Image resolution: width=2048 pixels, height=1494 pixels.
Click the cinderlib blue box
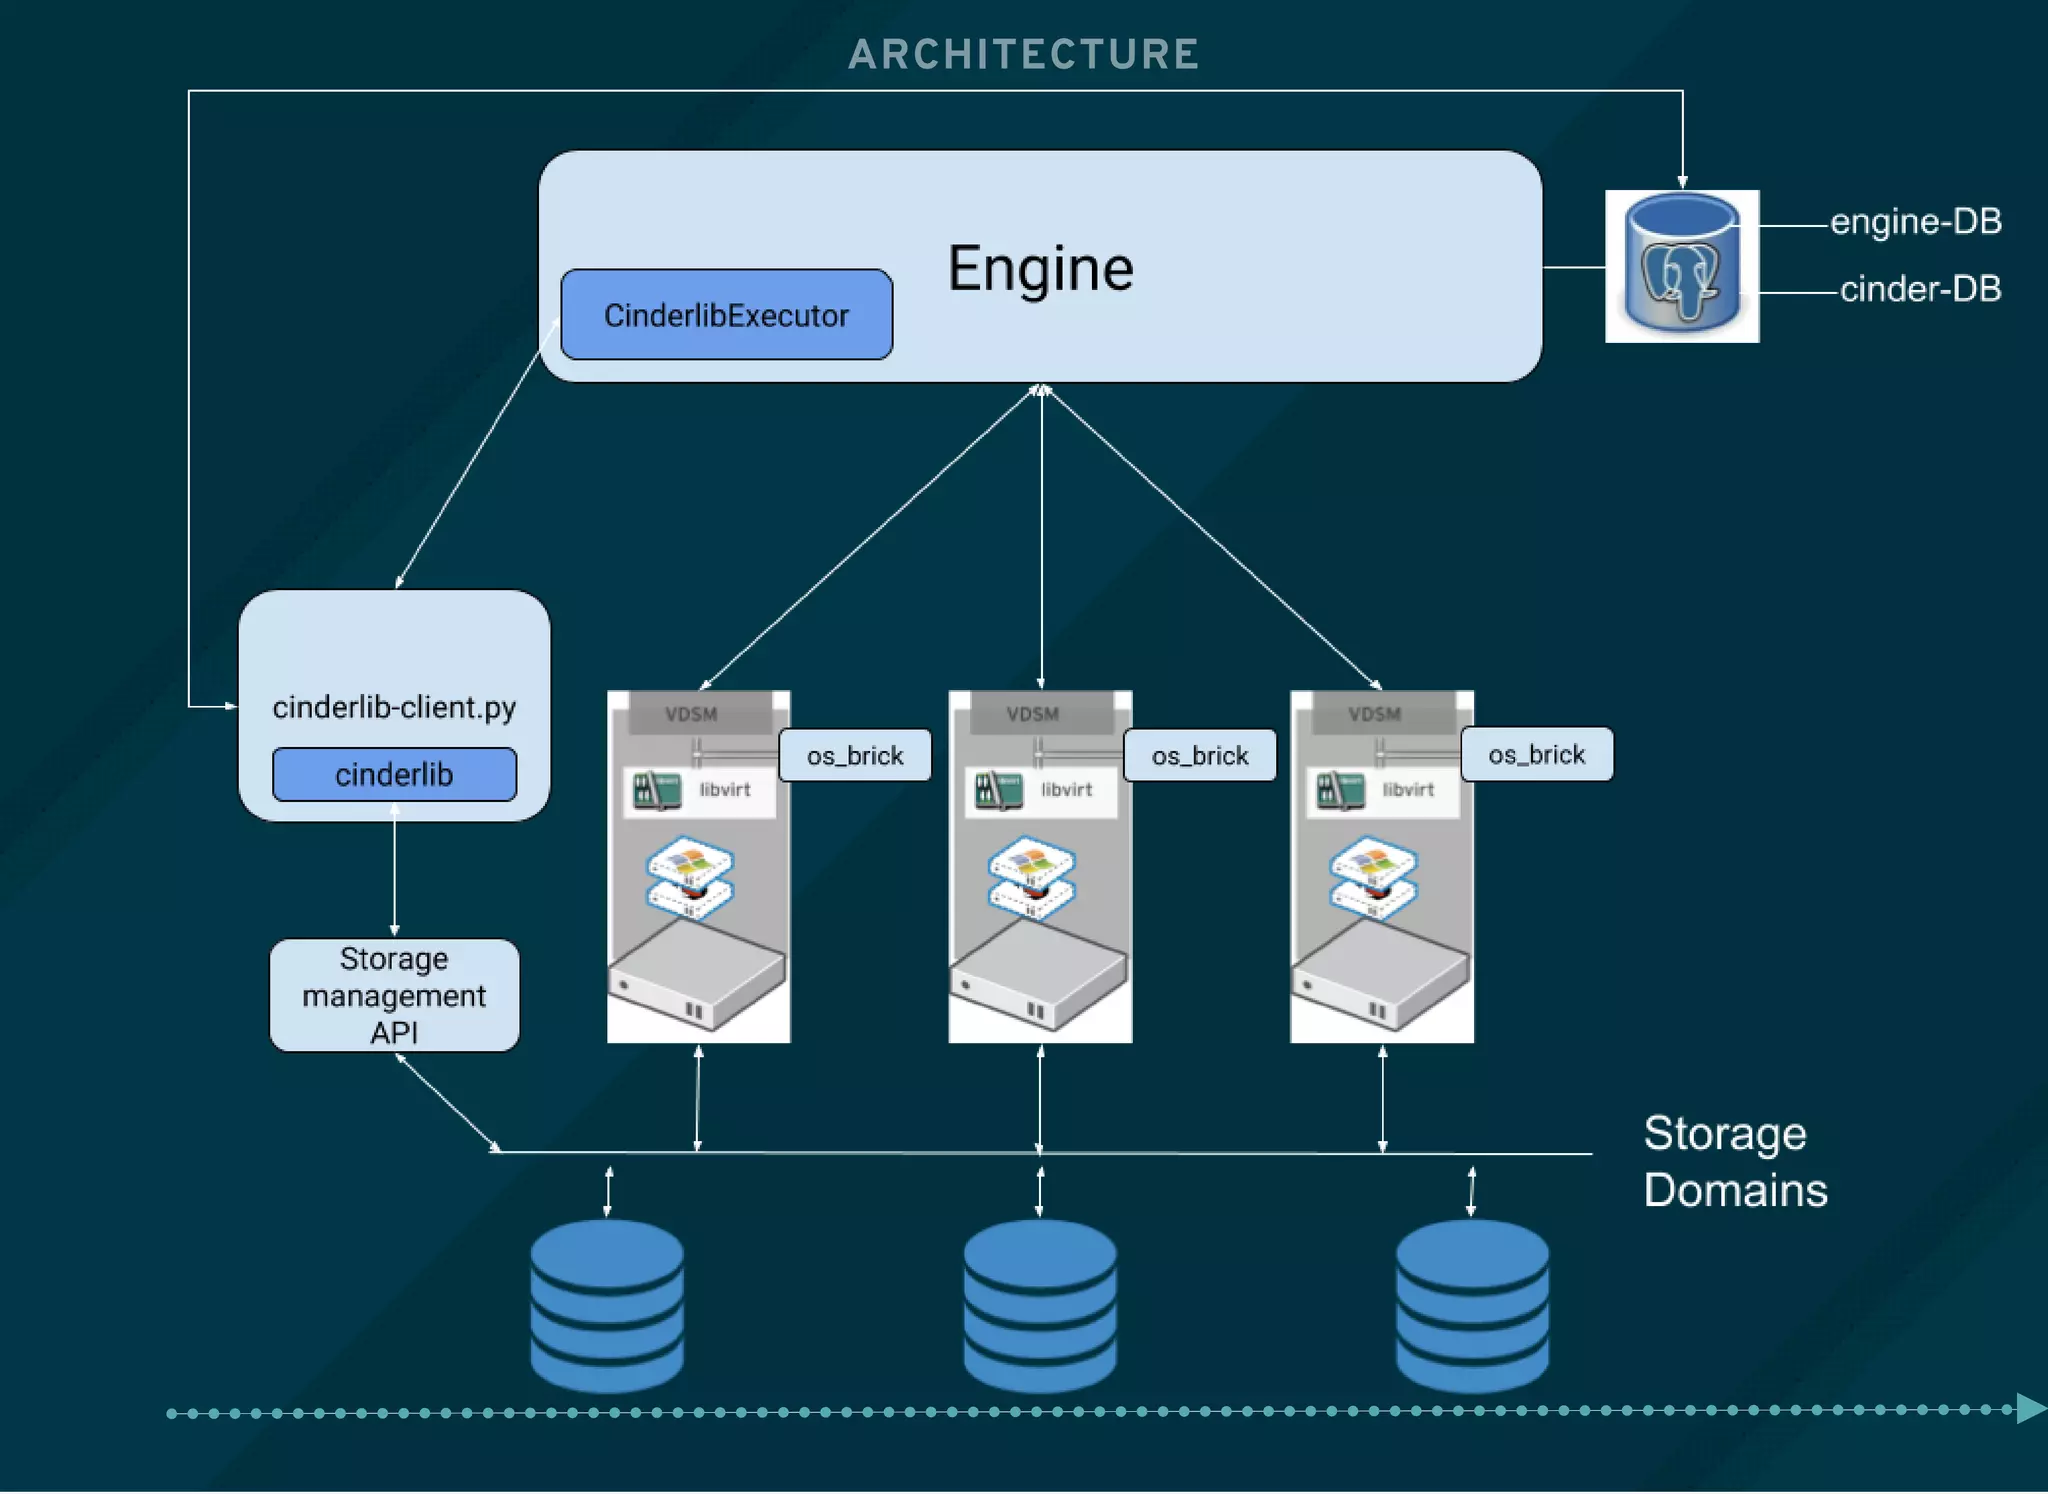click(x=394, y=775)
